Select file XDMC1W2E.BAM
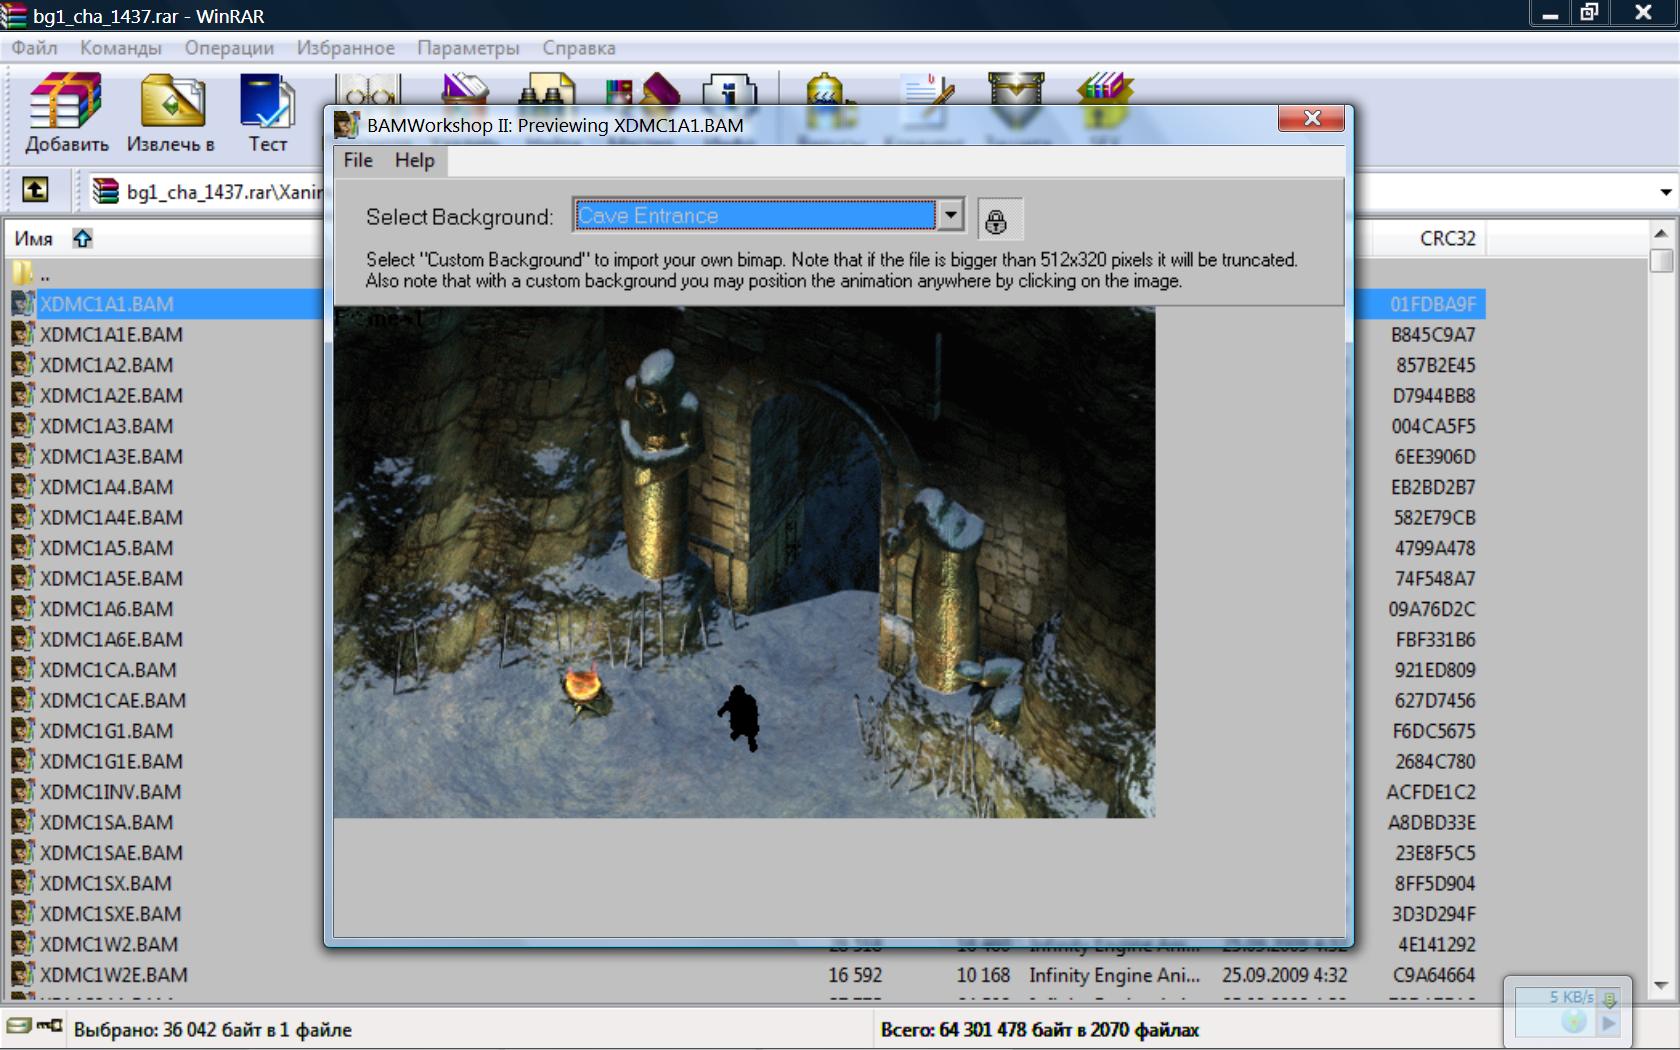 [x=113, y=975]
